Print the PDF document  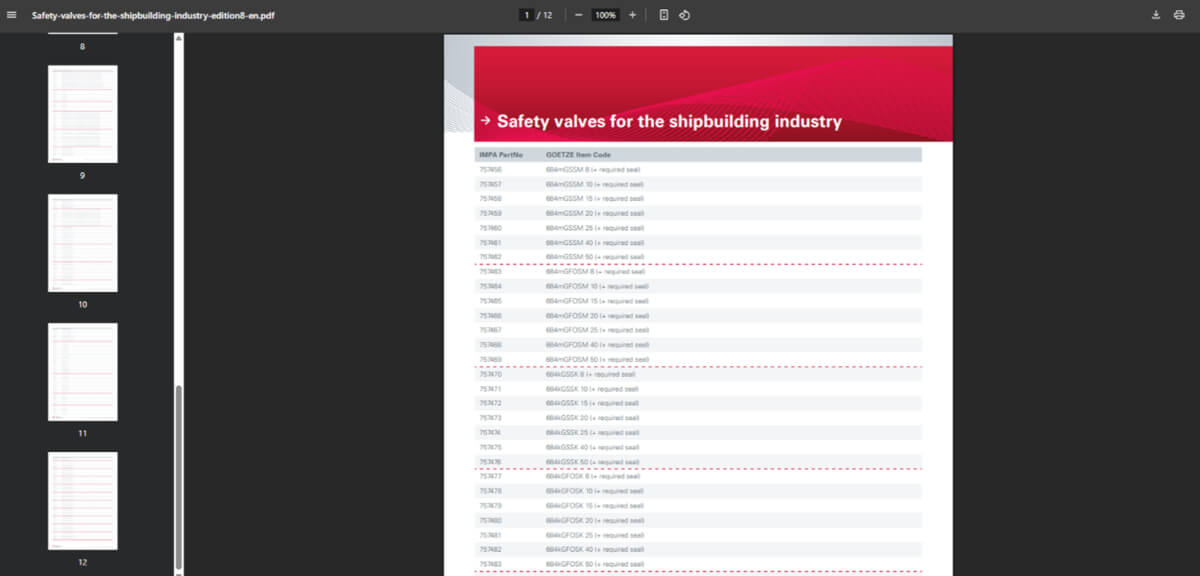point(1179,15)
